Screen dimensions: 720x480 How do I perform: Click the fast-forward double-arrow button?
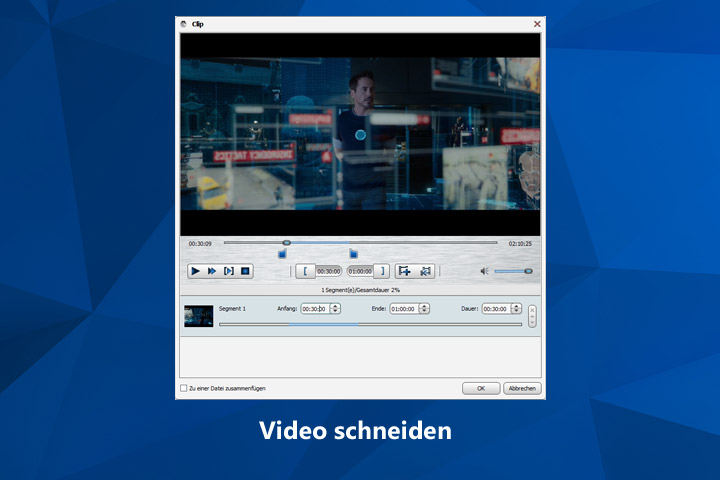coord(212,271)
